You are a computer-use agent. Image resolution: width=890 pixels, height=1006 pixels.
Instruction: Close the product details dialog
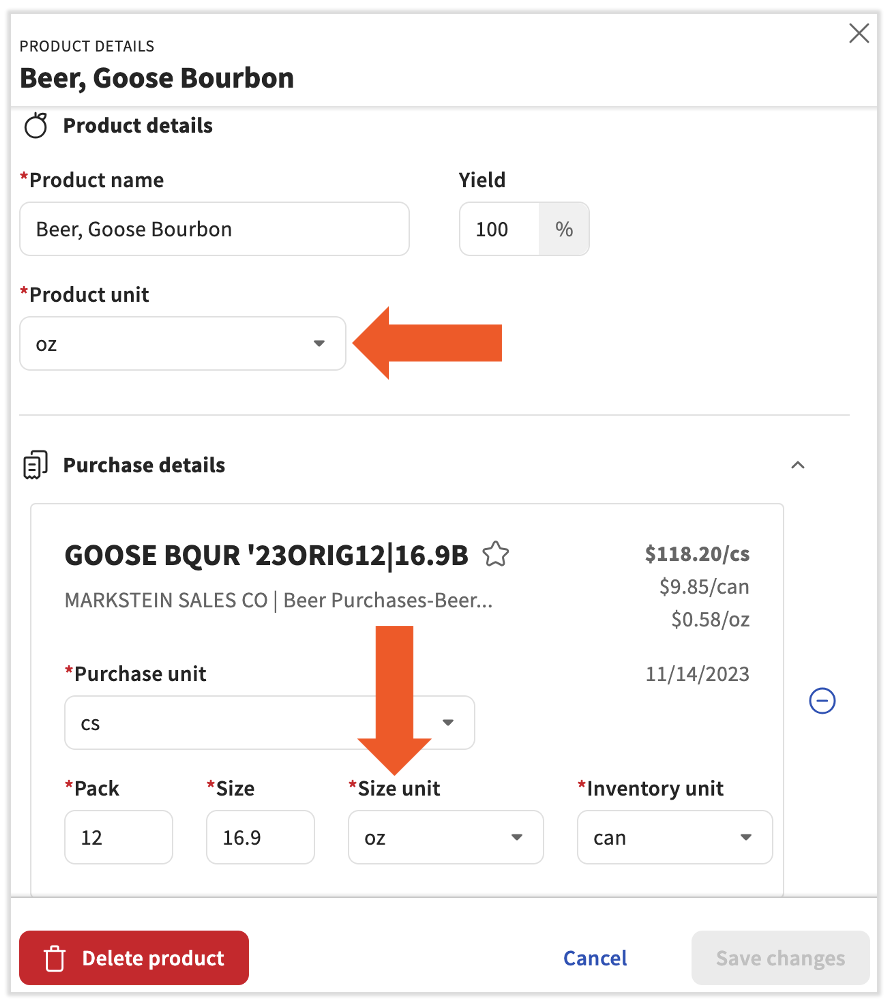tap(858, 34)
